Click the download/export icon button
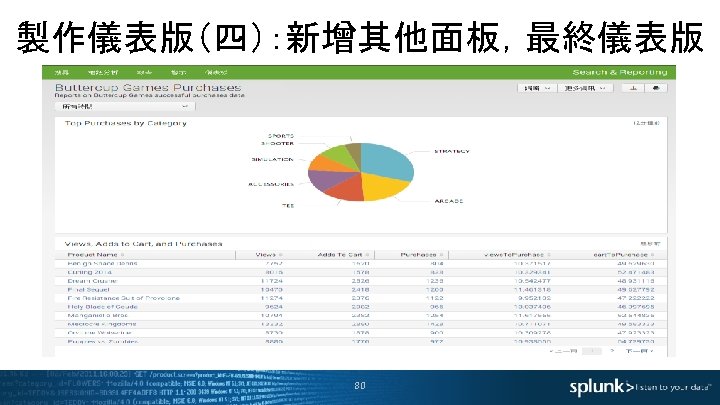This screenshot has height=405, width=720. (633, 88)
